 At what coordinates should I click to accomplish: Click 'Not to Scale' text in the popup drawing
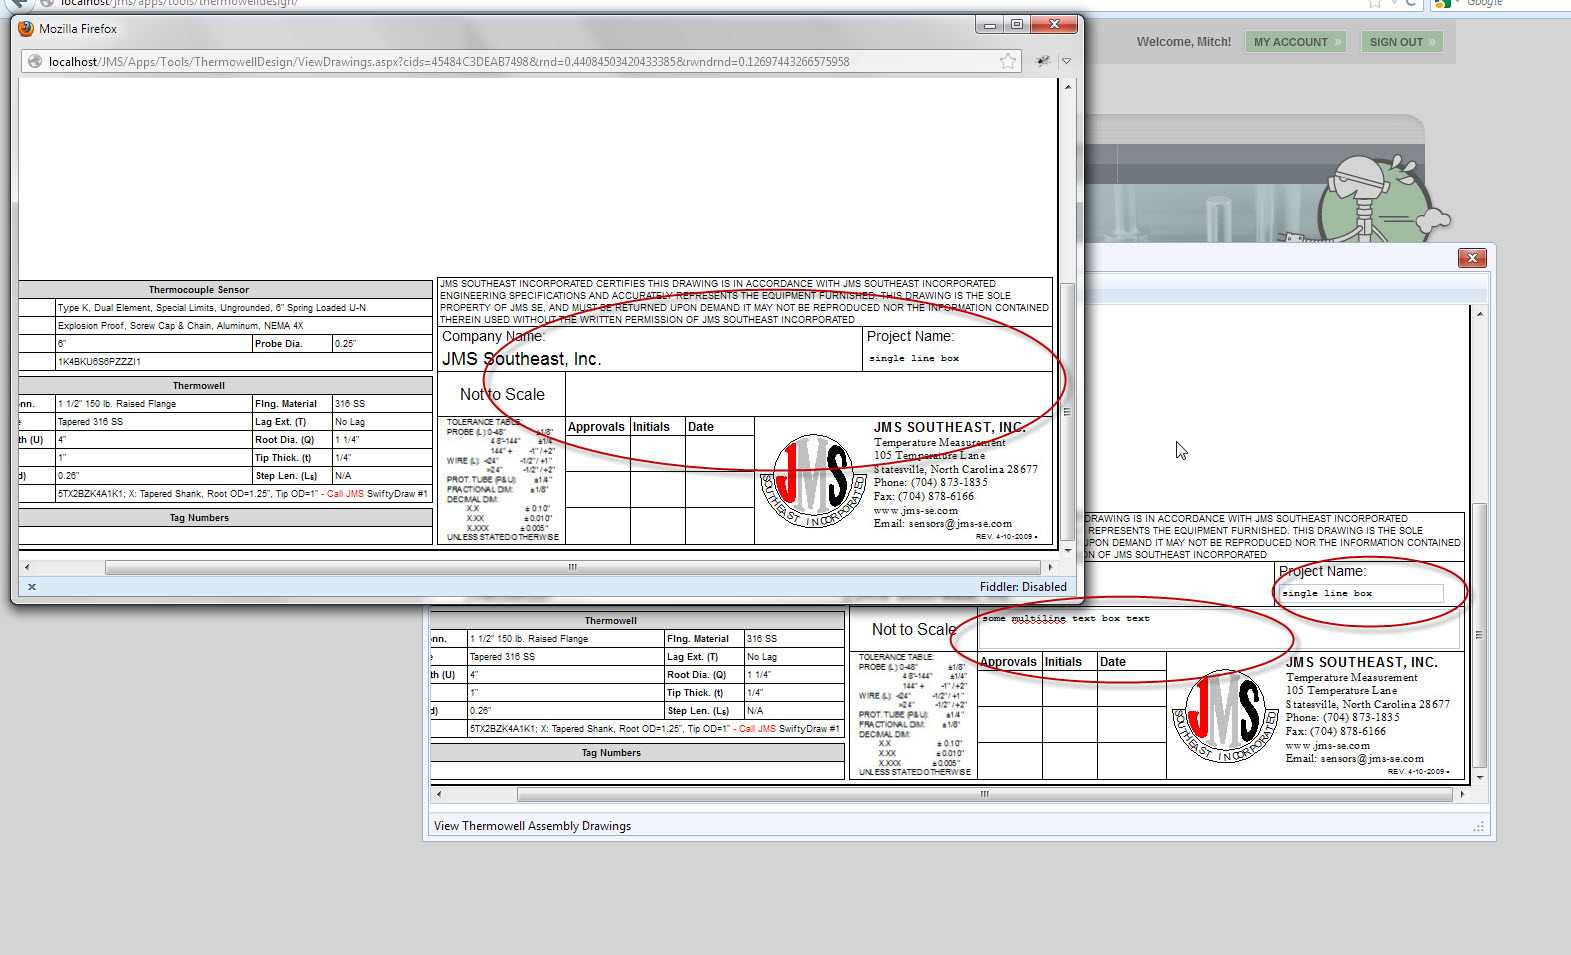tap(502, 395)
